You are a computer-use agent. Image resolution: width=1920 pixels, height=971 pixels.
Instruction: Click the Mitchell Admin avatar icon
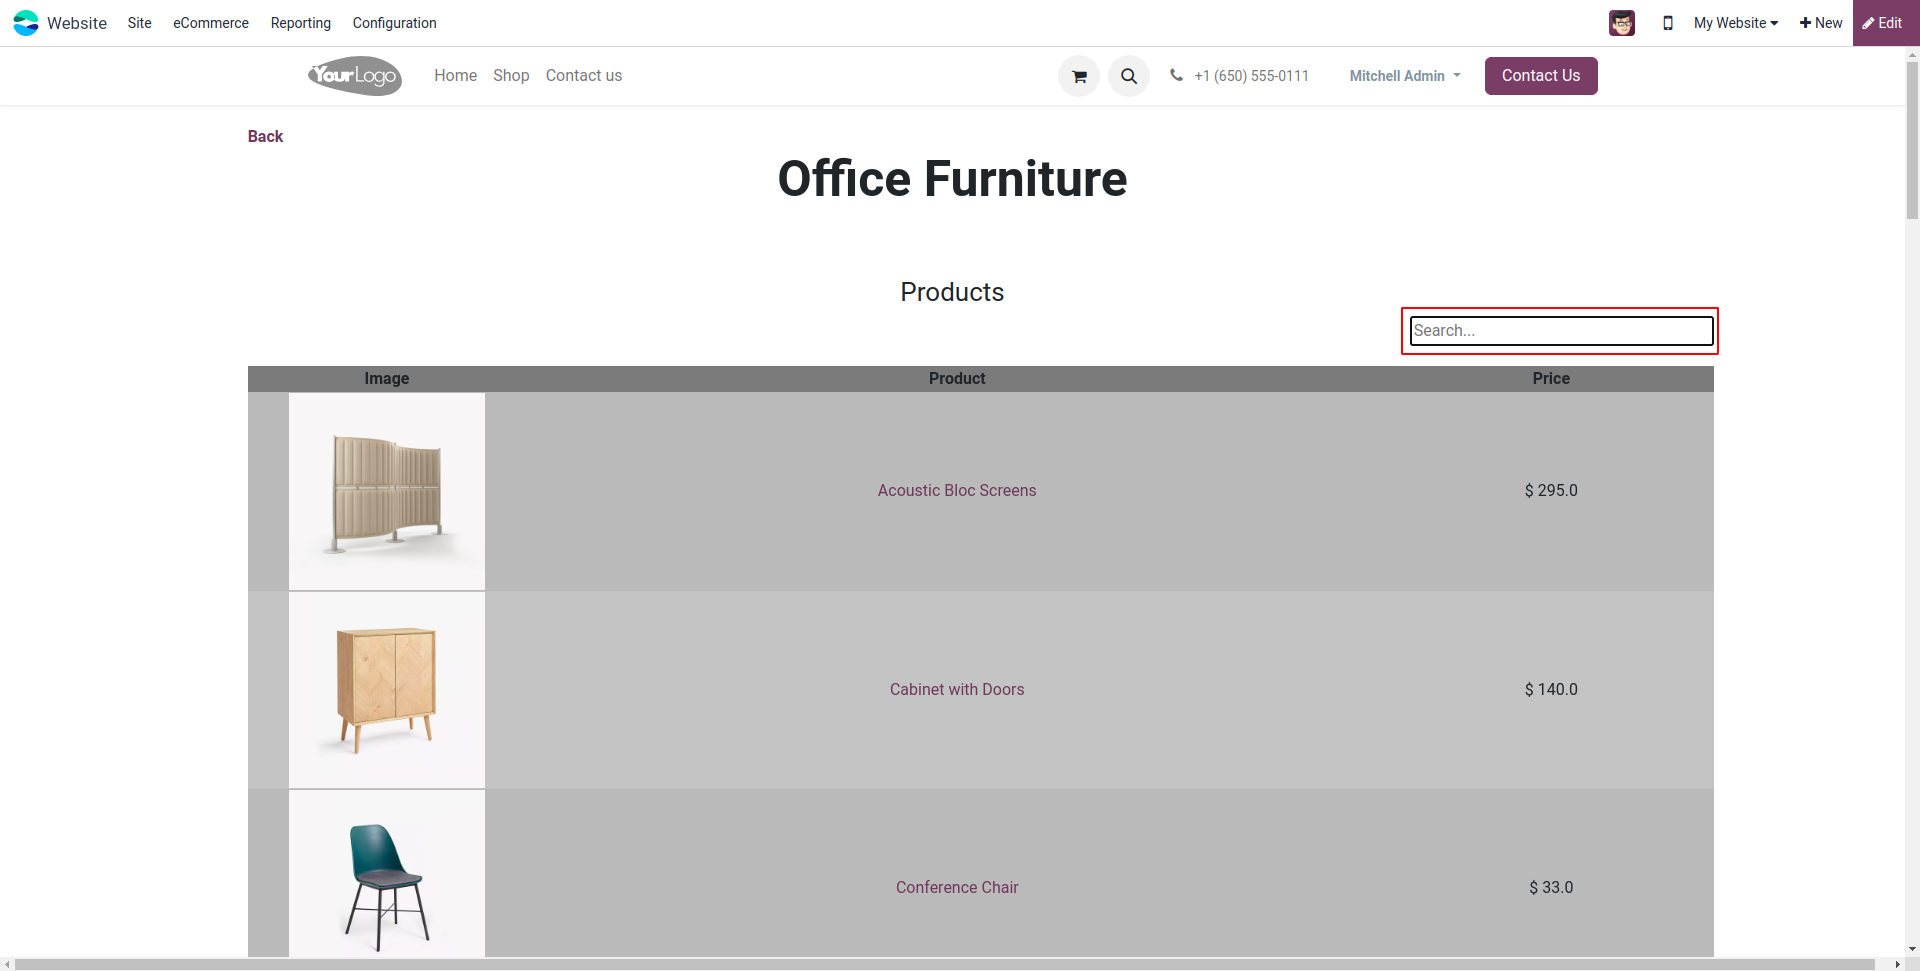tap(1622, 23)
